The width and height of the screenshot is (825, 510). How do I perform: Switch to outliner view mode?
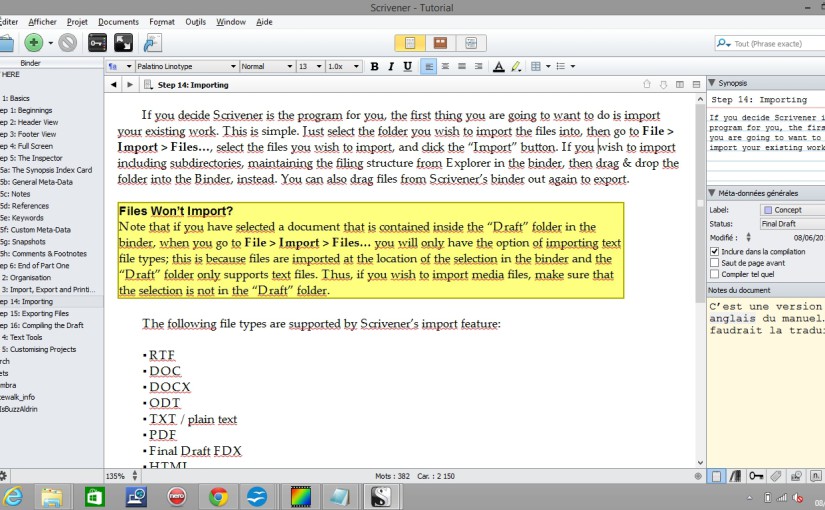[x=471, y=43]
